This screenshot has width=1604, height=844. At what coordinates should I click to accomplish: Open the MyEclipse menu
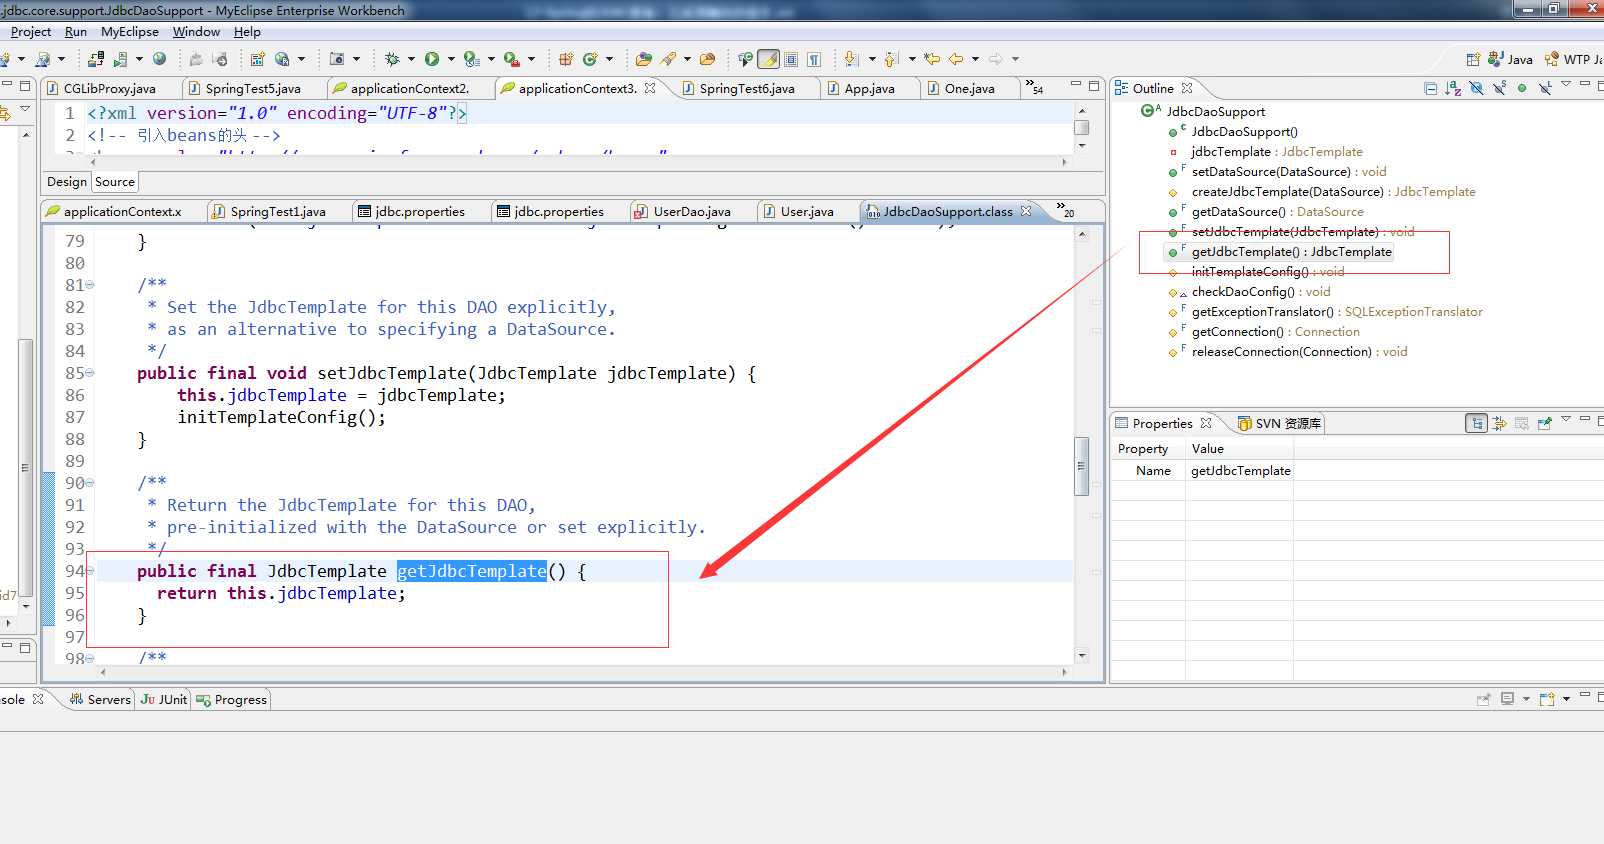tap(129, 32)
